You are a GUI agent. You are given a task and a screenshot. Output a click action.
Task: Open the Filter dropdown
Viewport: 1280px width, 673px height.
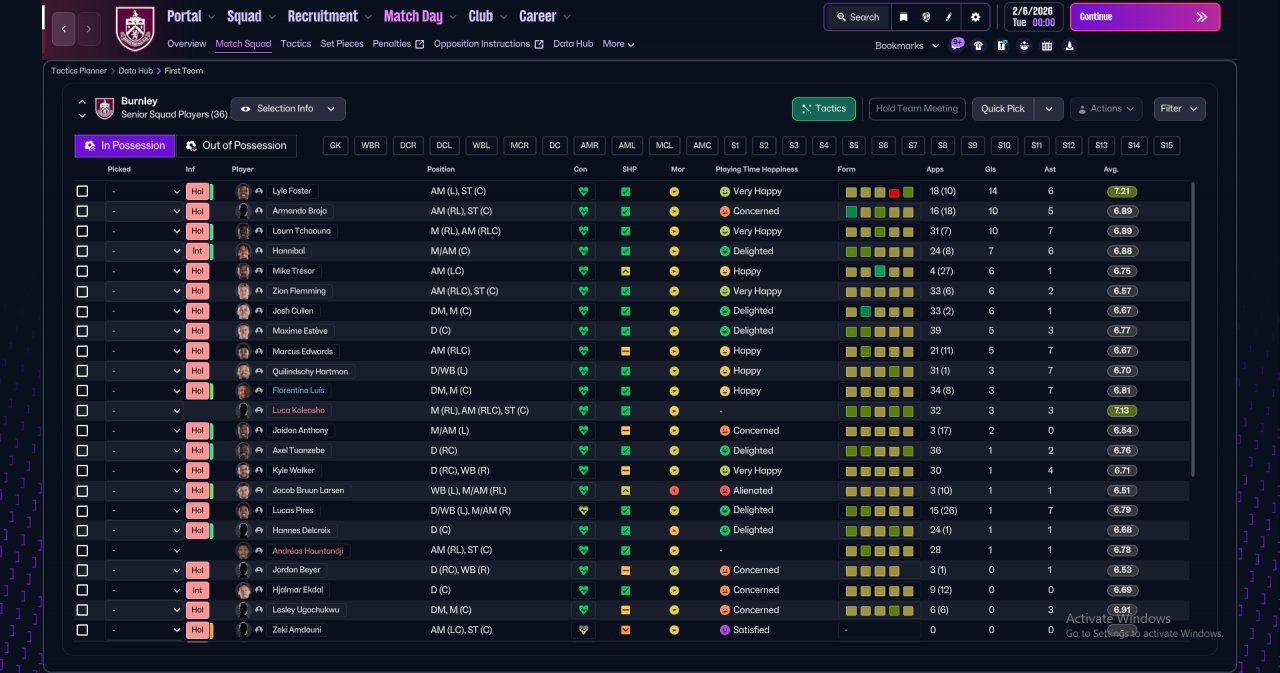[x=1180, y=109]
